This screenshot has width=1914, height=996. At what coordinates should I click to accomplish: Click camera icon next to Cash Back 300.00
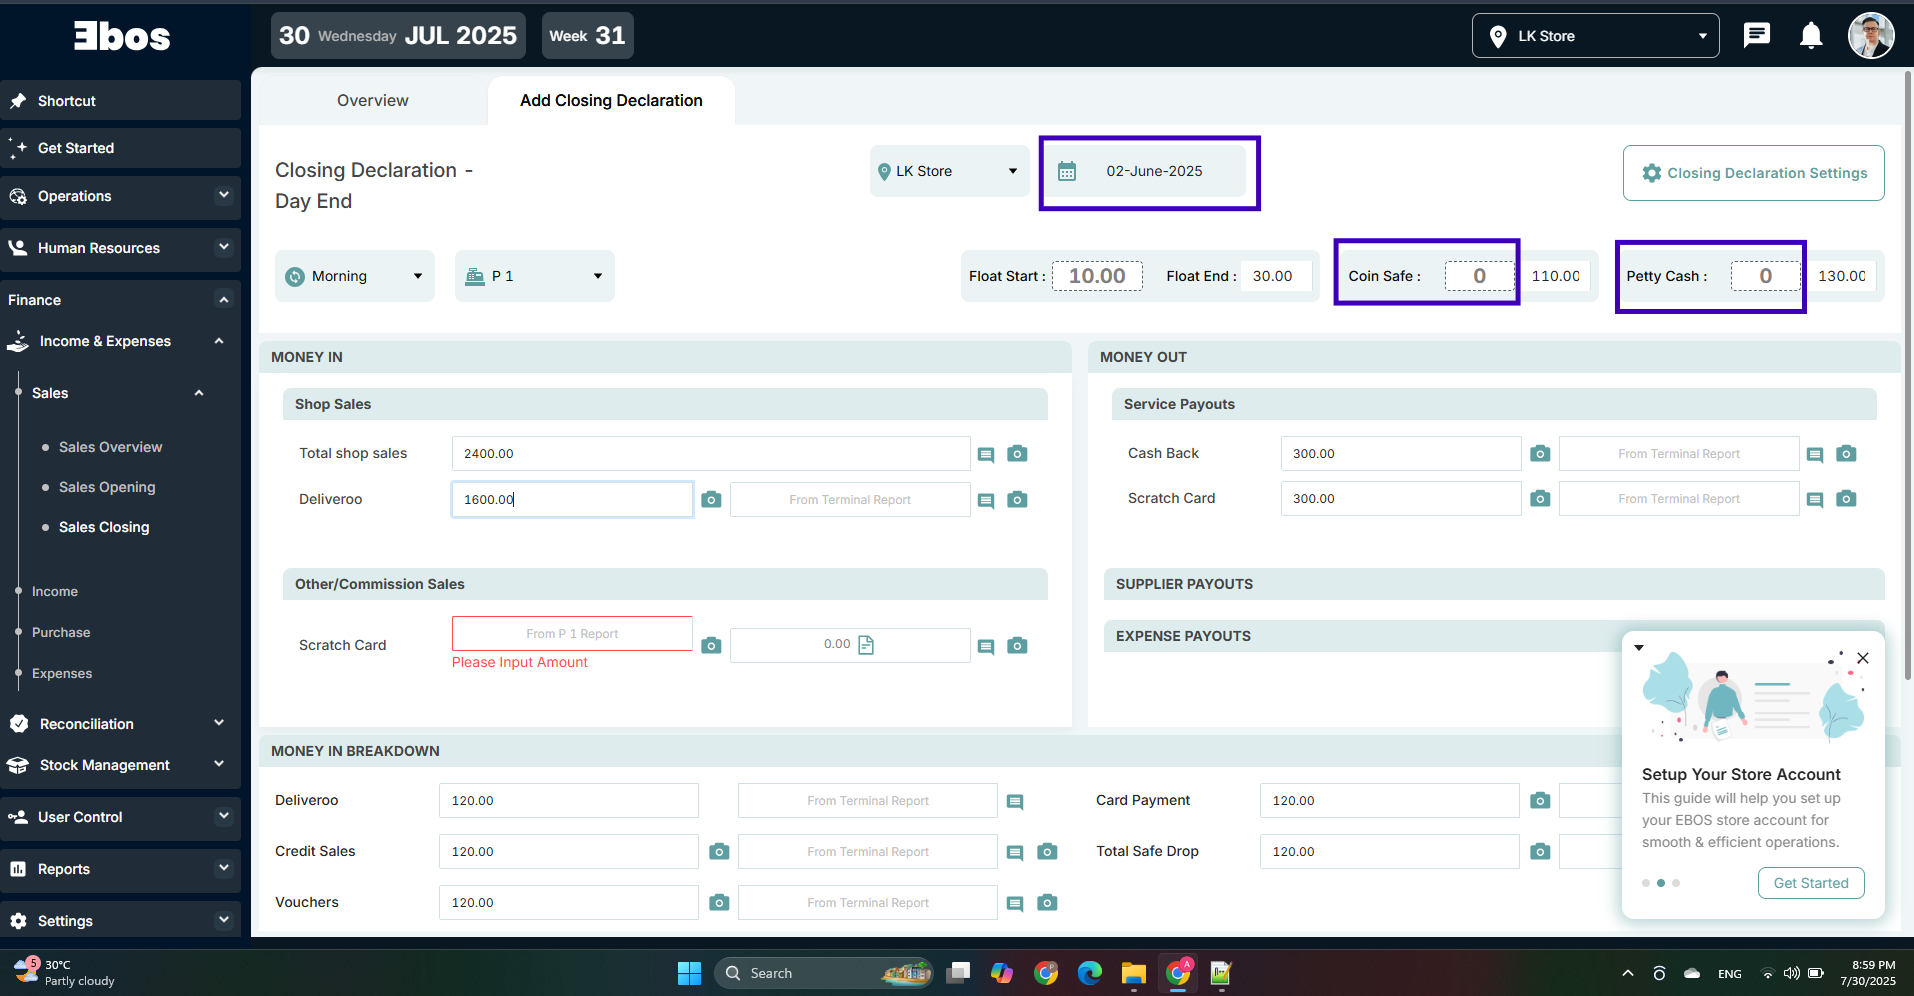click(x=1540, y=454)
